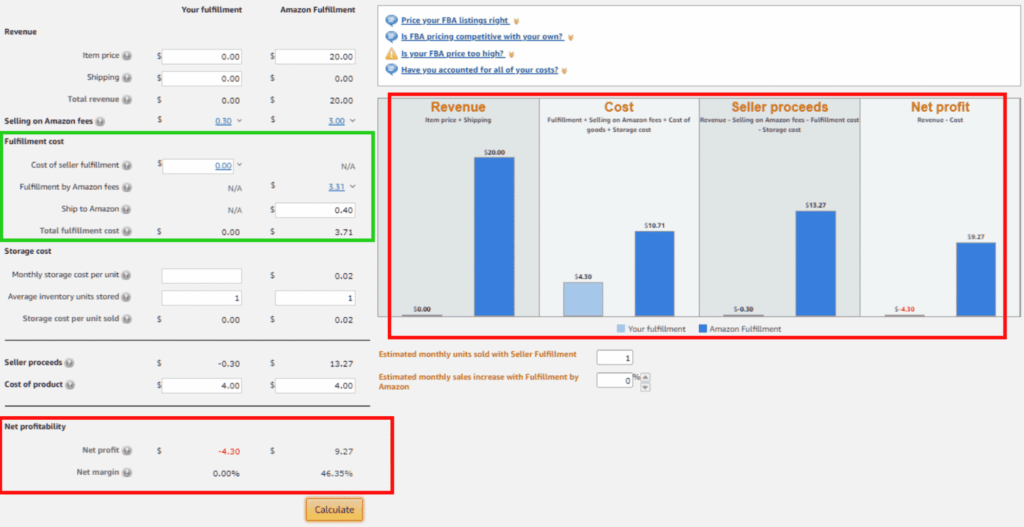Click the $20.00 Revenue bar in the chart
This screenshot has width=1024, height=527.
tap(494, 236)
